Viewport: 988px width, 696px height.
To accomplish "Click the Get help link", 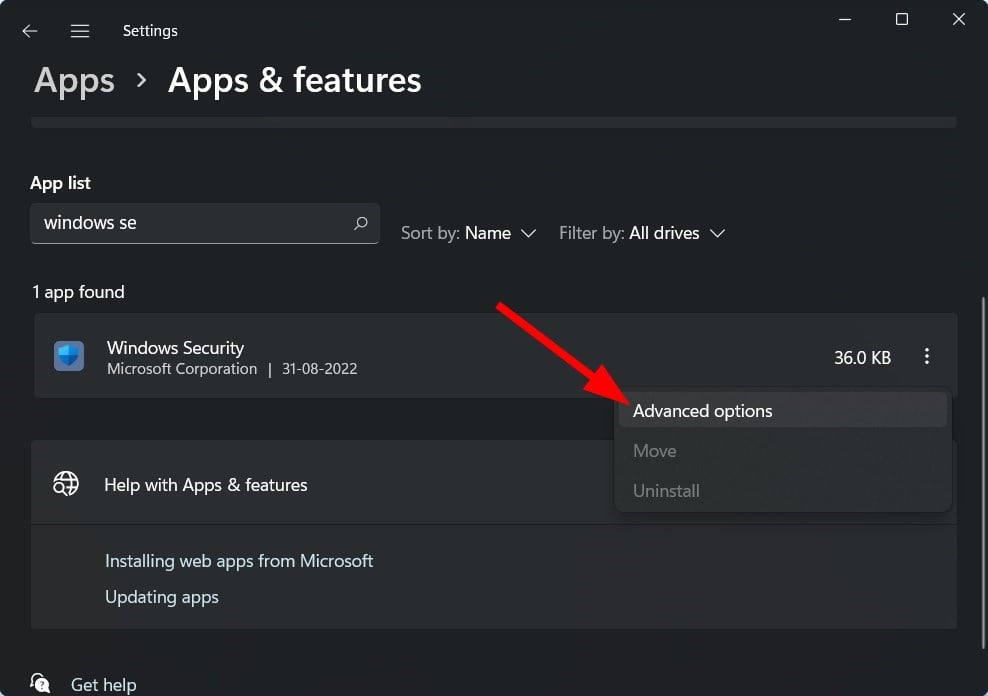I will coord(103,685).
